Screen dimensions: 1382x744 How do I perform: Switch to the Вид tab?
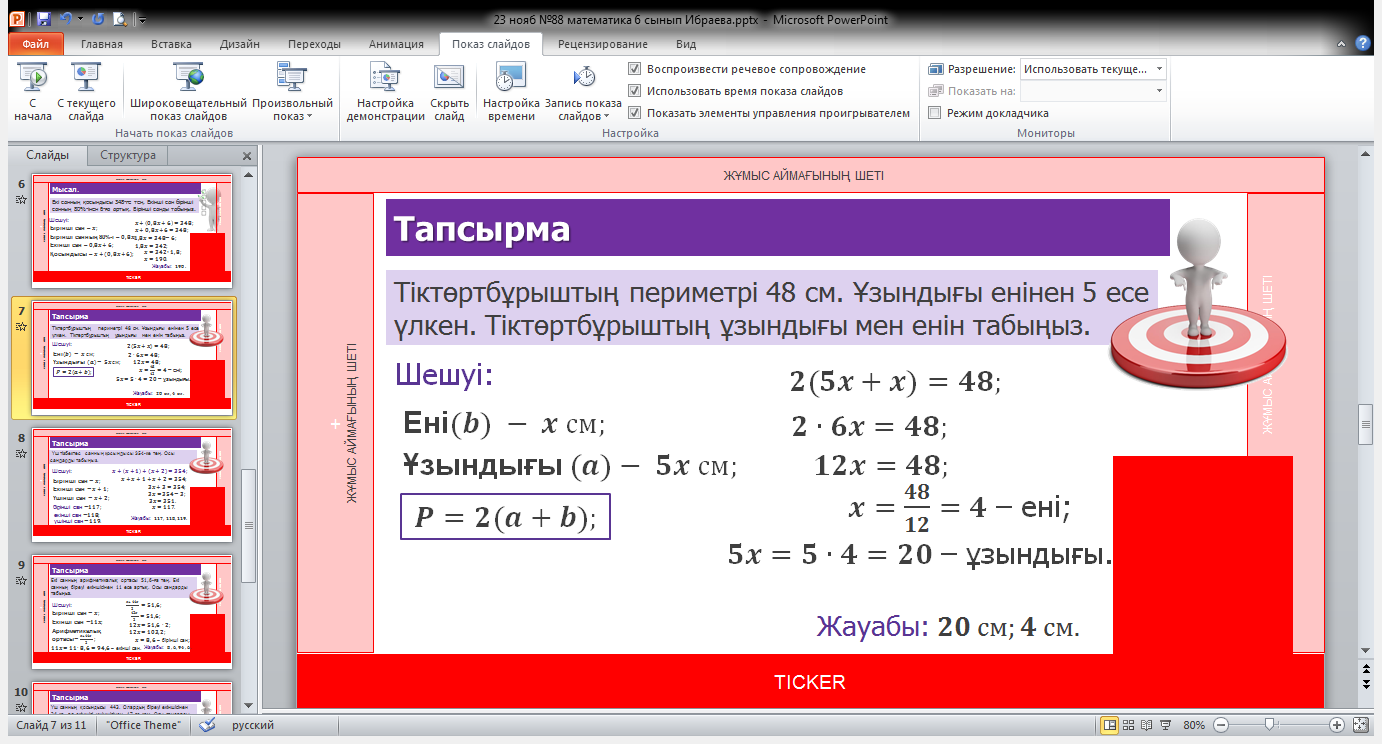[686, 44]
